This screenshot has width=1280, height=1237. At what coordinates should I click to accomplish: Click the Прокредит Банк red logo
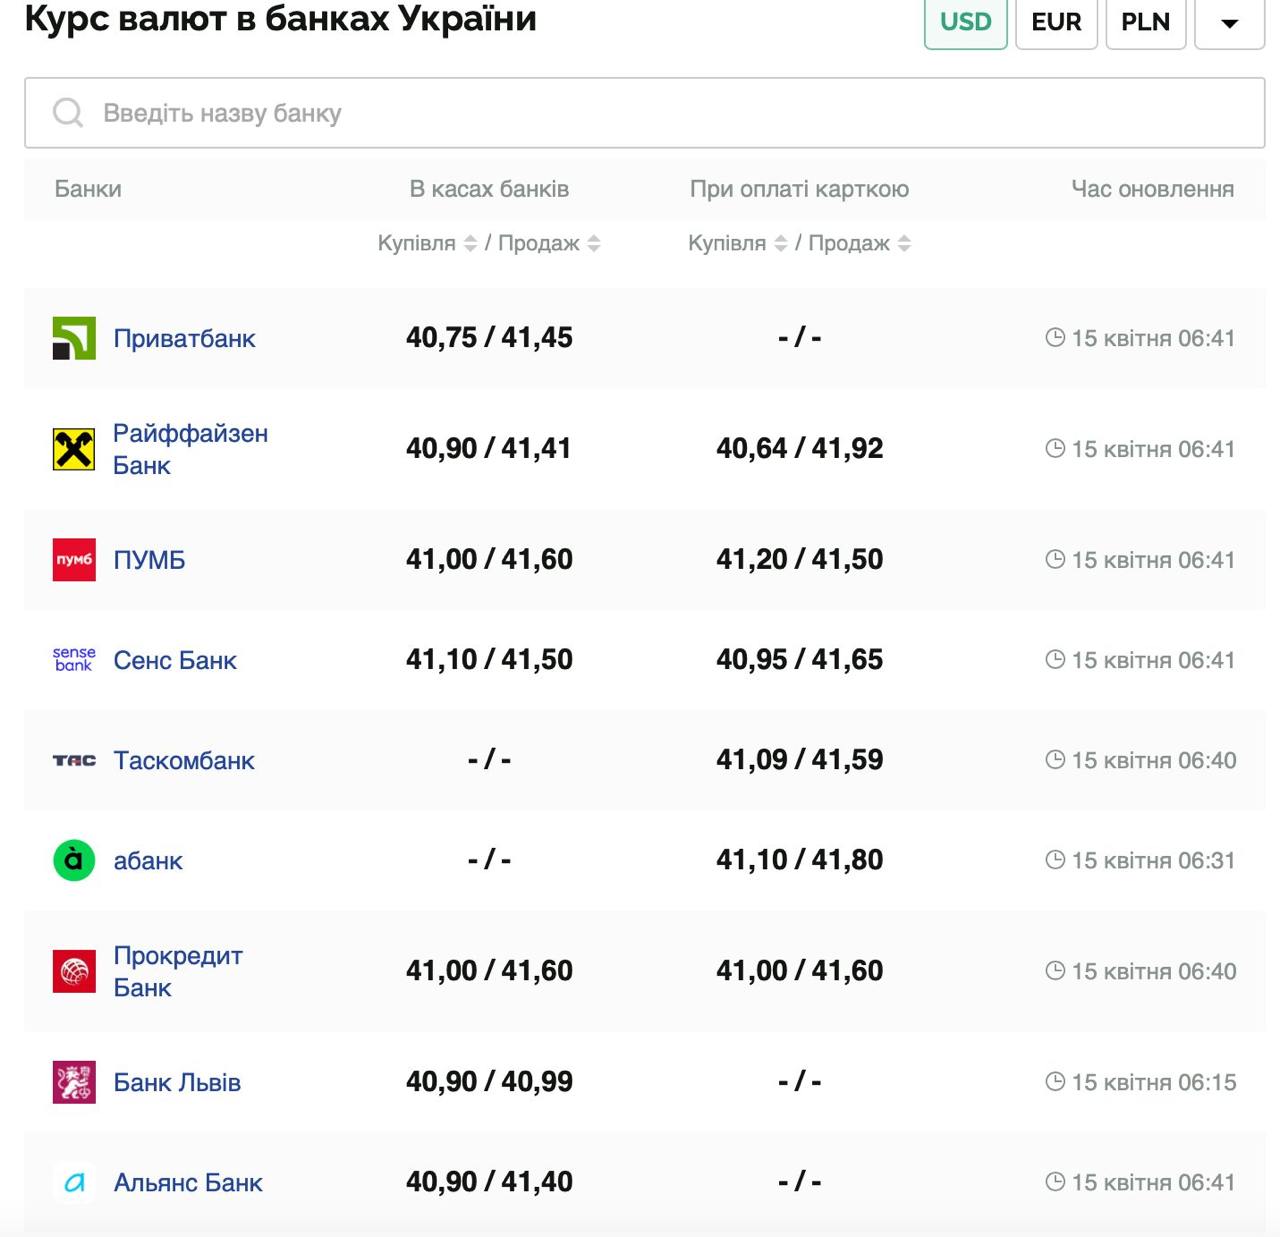point(74,971)
